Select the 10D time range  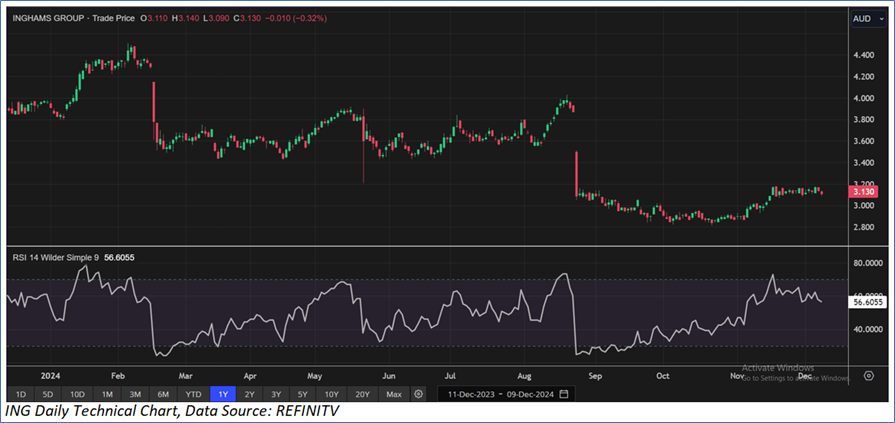tap(76, 394)
